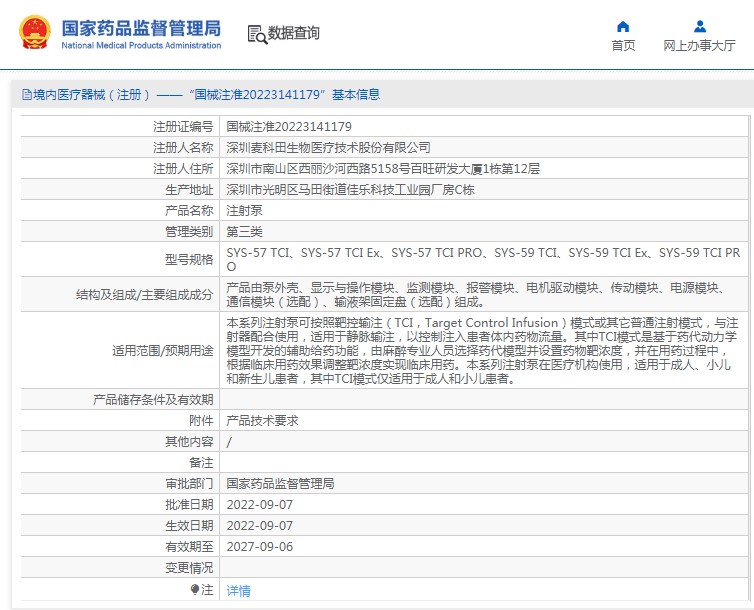754x610 pixels.
Task: Open the 首页 link
Action: coord(623,46)
